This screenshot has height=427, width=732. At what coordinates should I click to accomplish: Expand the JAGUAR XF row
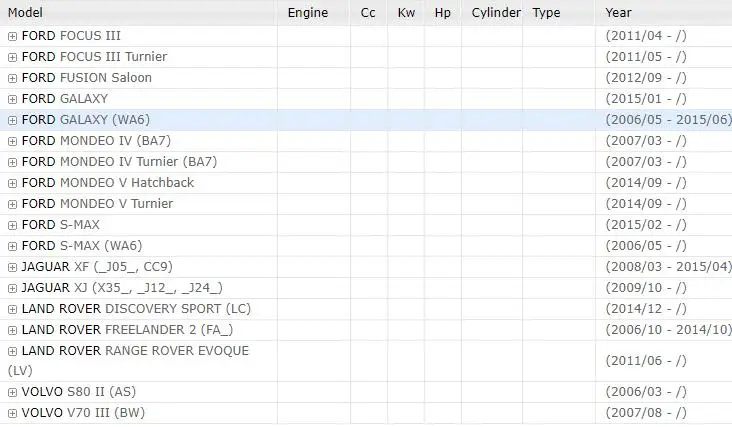point(13,267)
